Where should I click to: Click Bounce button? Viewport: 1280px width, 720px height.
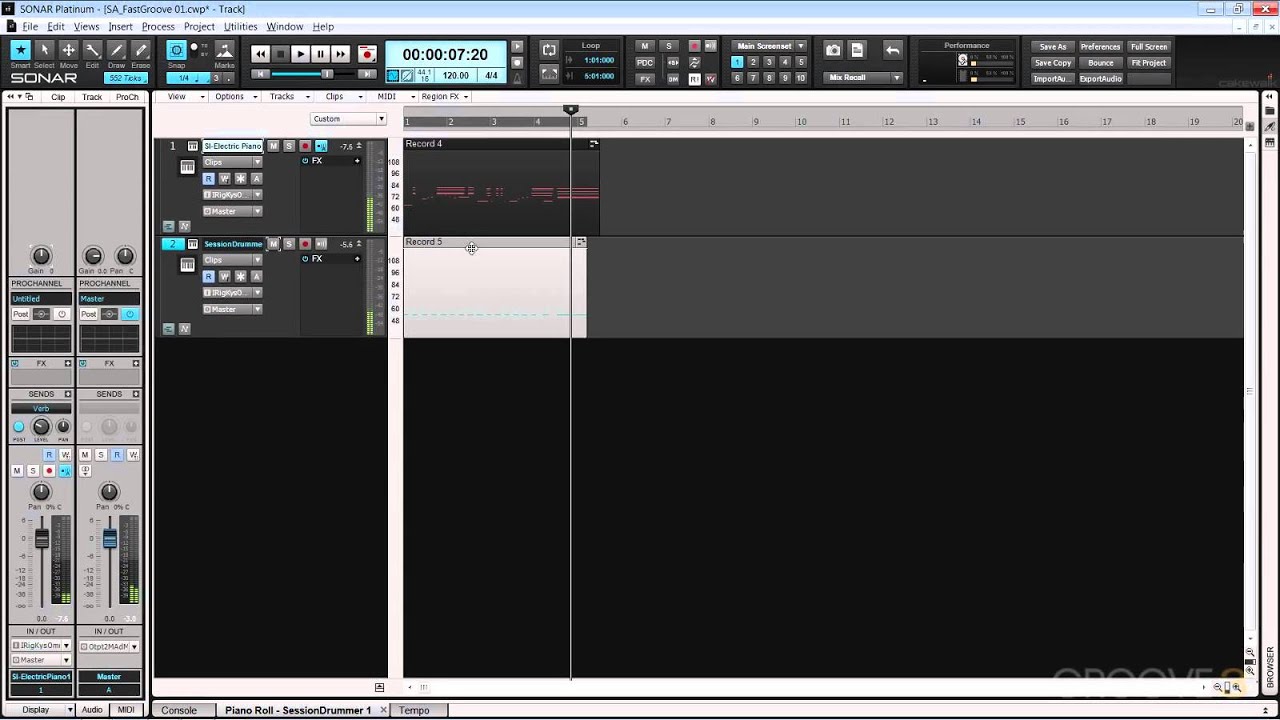coord(1100,62)
